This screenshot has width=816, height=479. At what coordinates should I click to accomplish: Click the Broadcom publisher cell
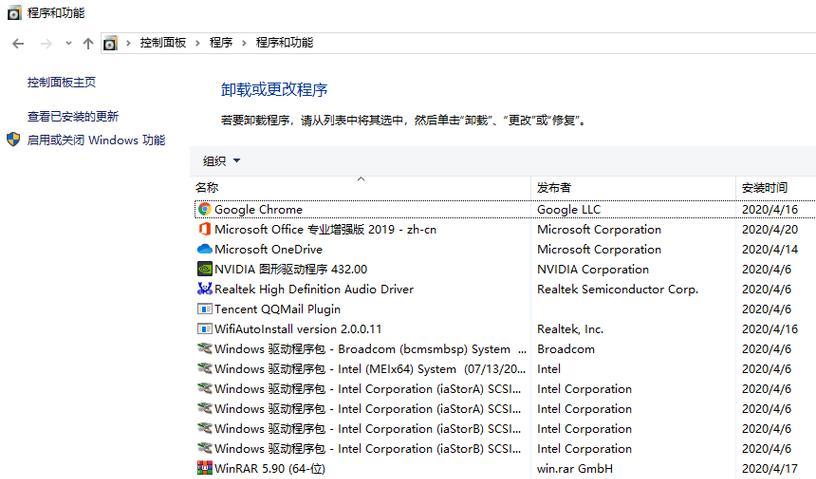pos(566,349)
